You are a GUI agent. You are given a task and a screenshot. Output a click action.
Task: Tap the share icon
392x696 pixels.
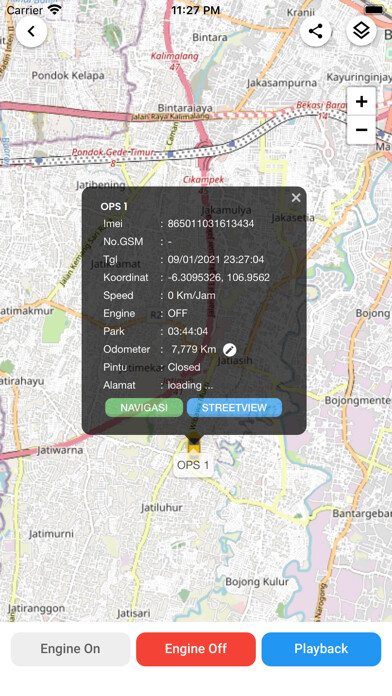315,32
